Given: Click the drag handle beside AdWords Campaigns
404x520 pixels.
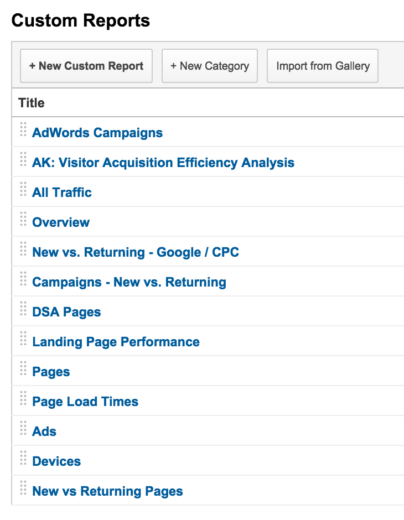Looking at the screenshot, I should pyautogui.click(x=23, y=129).
